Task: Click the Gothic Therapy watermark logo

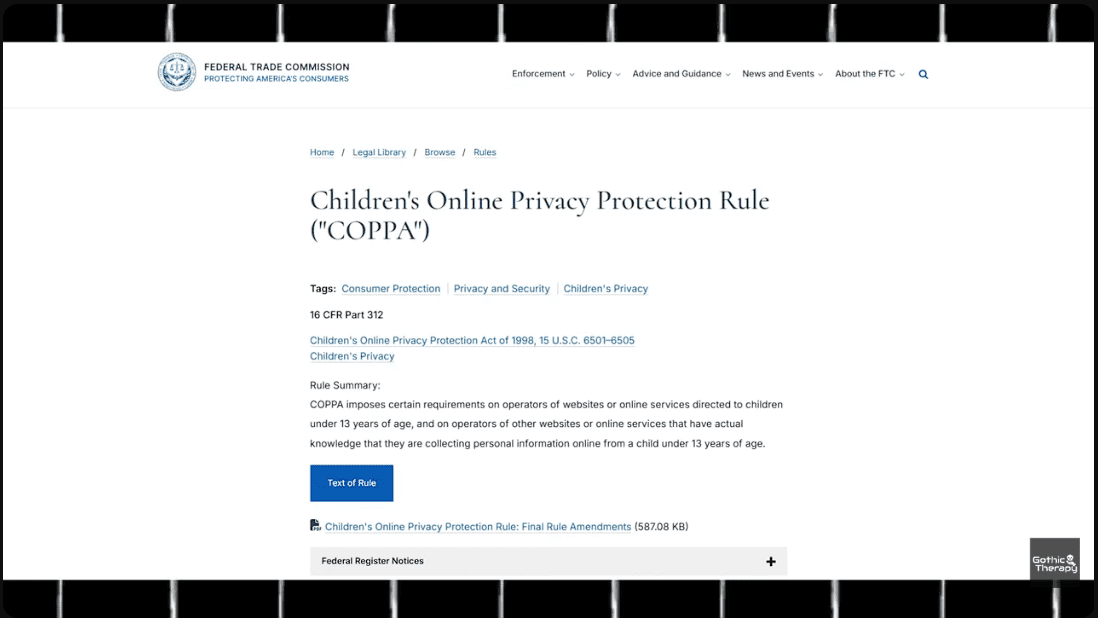Action: 1054,560
